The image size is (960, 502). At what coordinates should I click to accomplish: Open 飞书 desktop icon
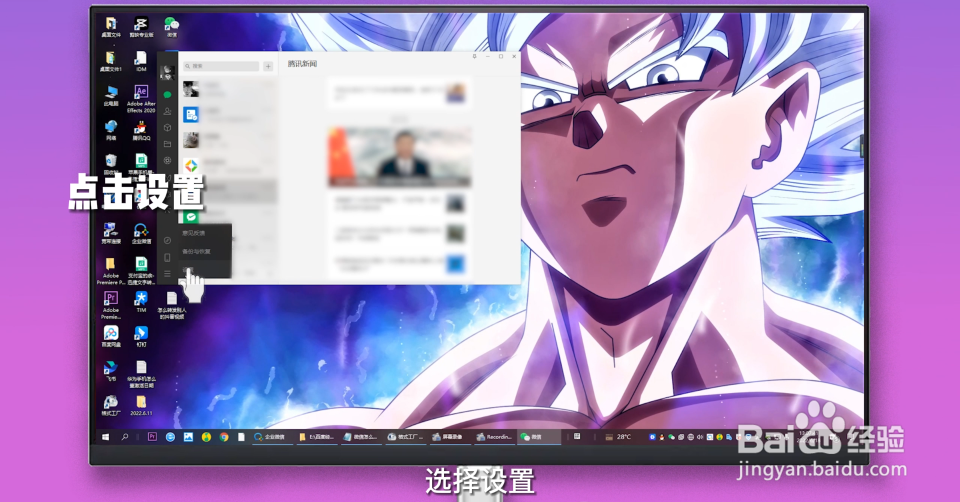pos(111,371)
